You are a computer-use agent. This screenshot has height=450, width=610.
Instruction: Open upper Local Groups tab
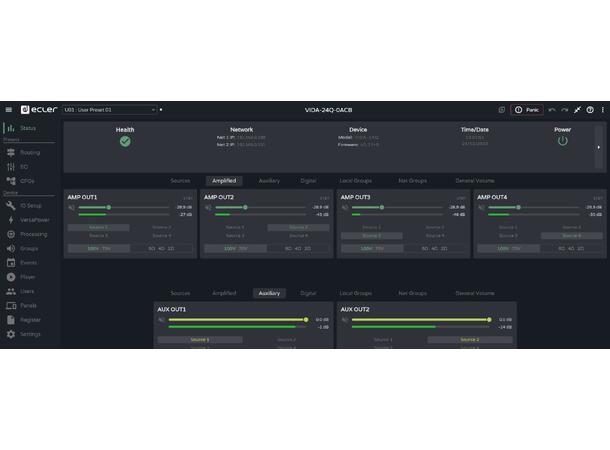(356, 181)
